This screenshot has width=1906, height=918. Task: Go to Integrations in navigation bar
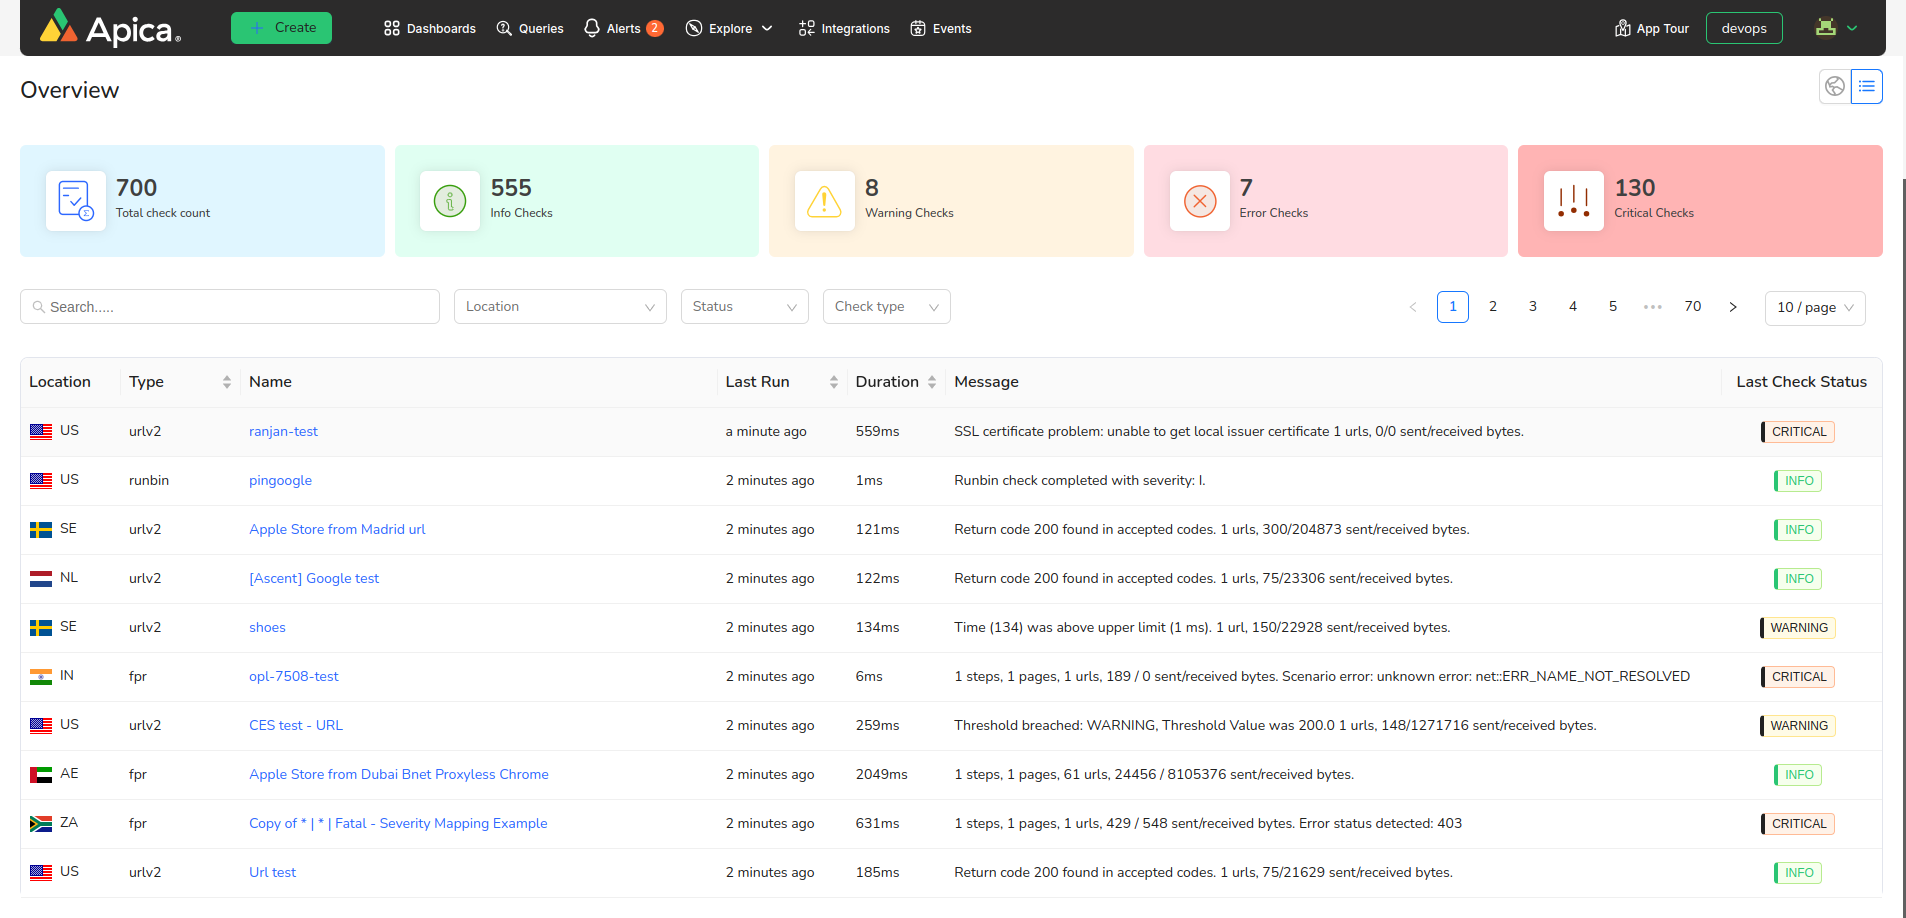pos(844,29)
